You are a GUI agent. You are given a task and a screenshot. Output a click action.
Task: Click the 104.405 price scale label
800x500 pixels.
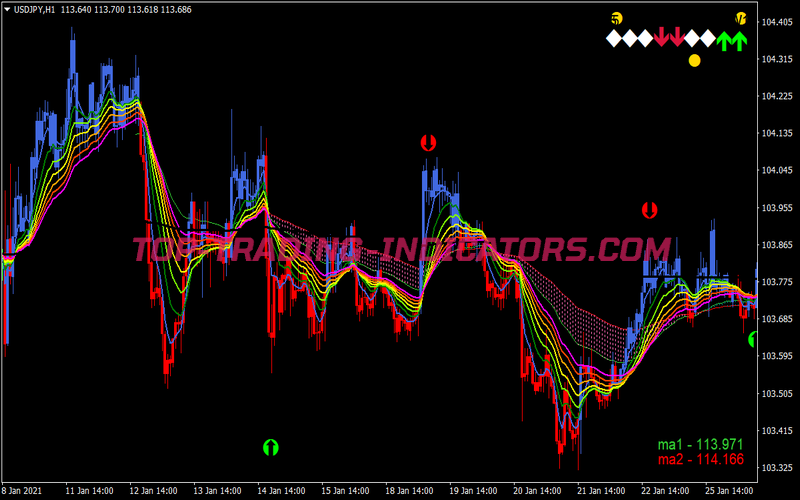[x=777, y=22]
